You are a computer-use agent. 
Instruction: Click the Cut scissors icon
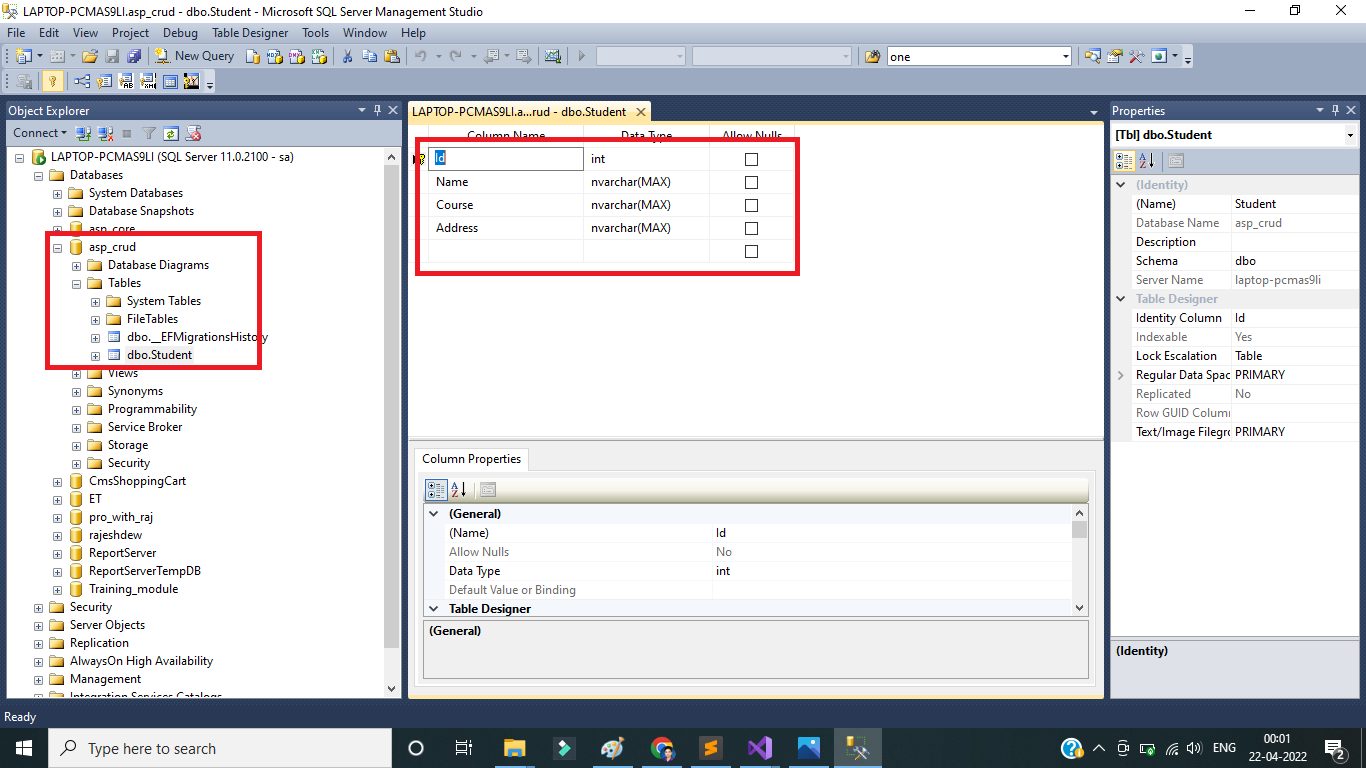(x=347, y=56)
